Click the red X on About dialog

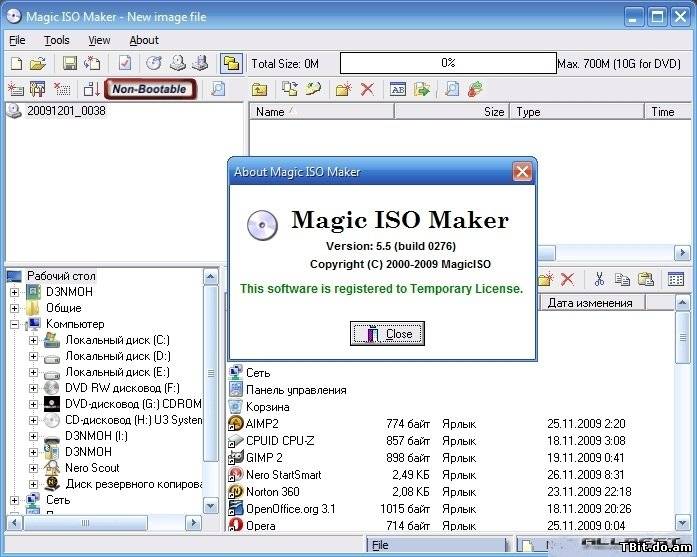coord(522,171)
